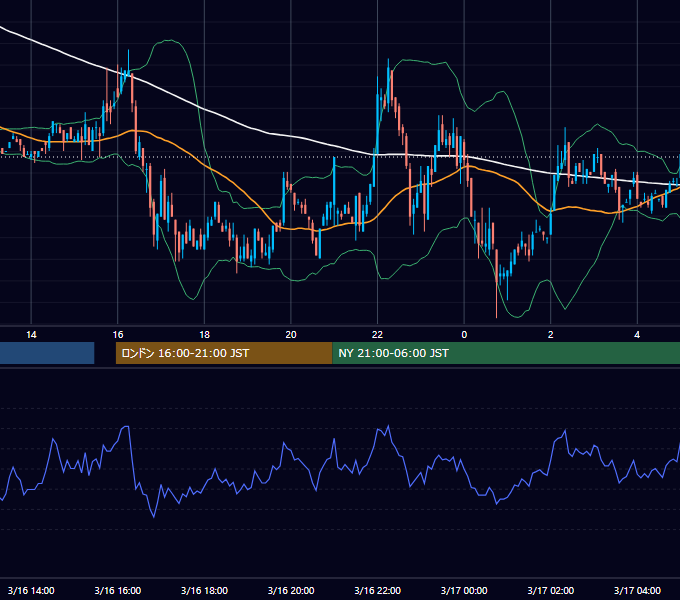Select the 2 hour axis label

click(550, 335)
